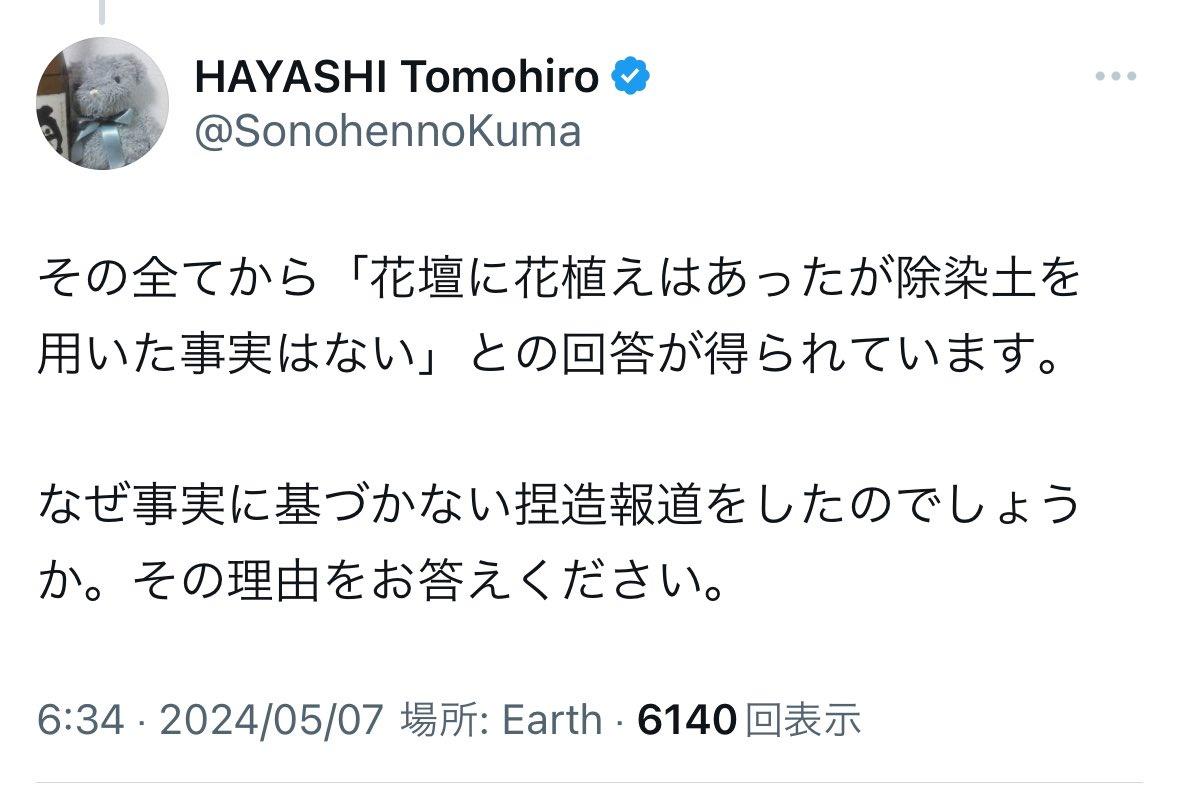This screenshot has height=789, width=1179.
Task: Open HAYASHI Tomohiro's profile via display name
Action: 396,77
